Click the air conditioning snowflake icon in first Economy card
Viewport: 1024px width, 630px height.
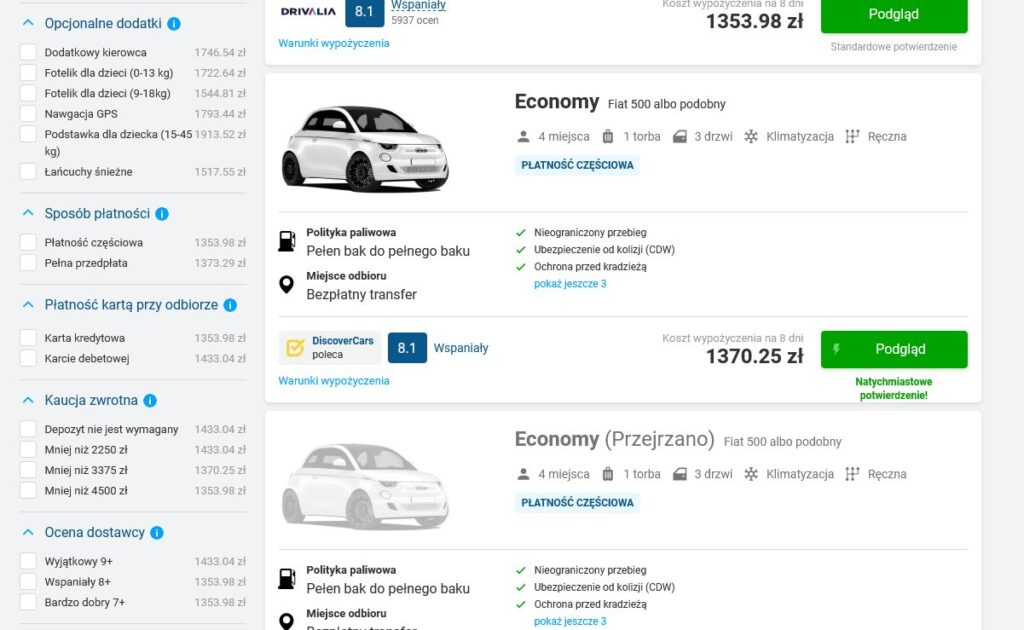[x=751, y=136]
